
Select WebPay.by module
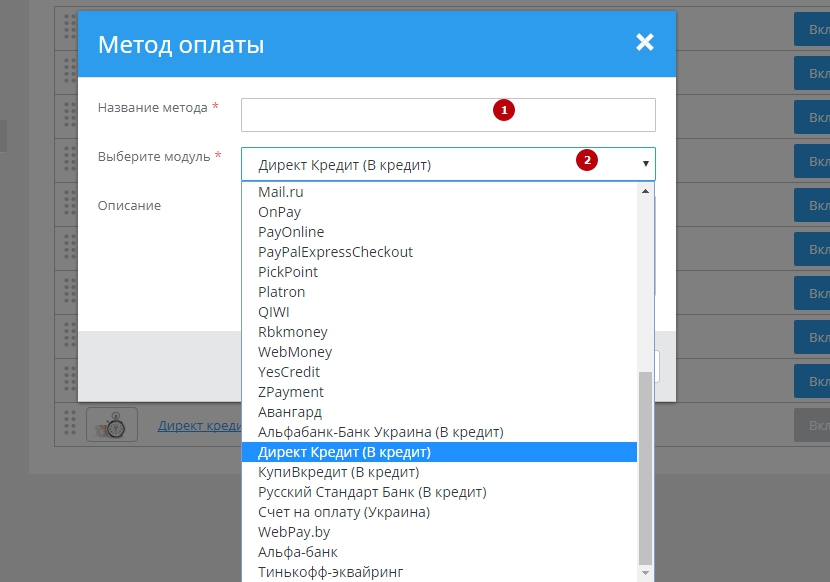[439, 532]
